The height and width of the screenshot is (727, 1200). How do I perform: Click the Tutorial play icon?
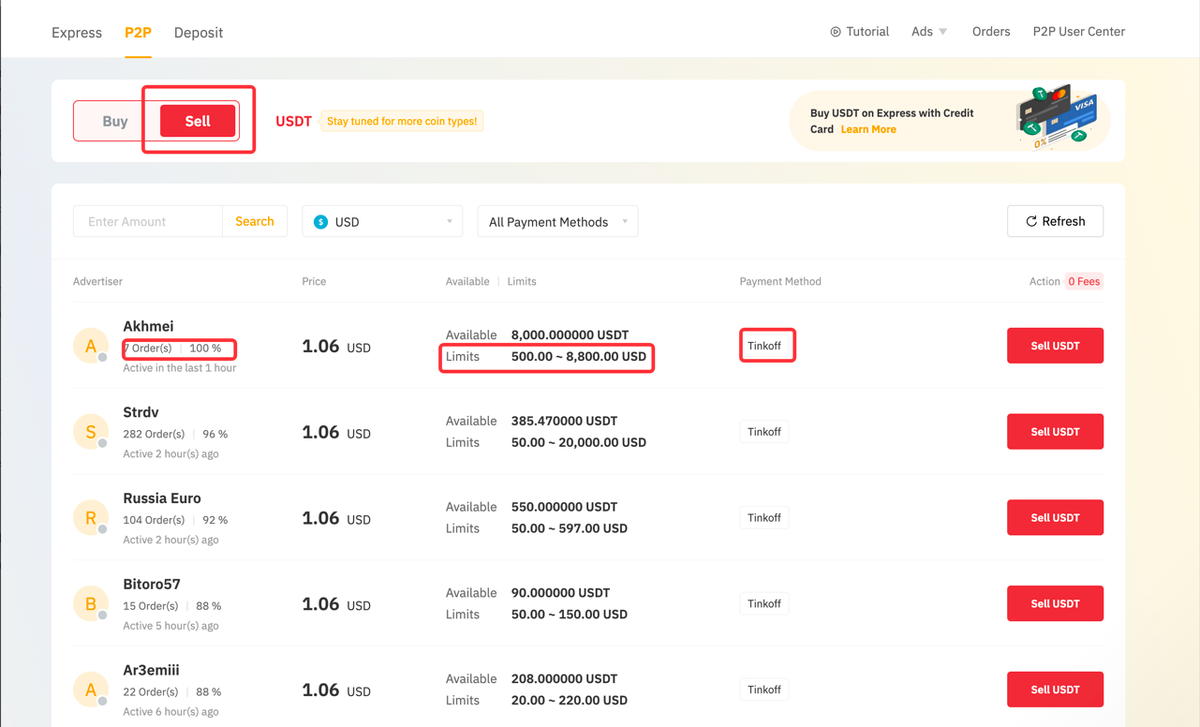[x=835, y=32]
